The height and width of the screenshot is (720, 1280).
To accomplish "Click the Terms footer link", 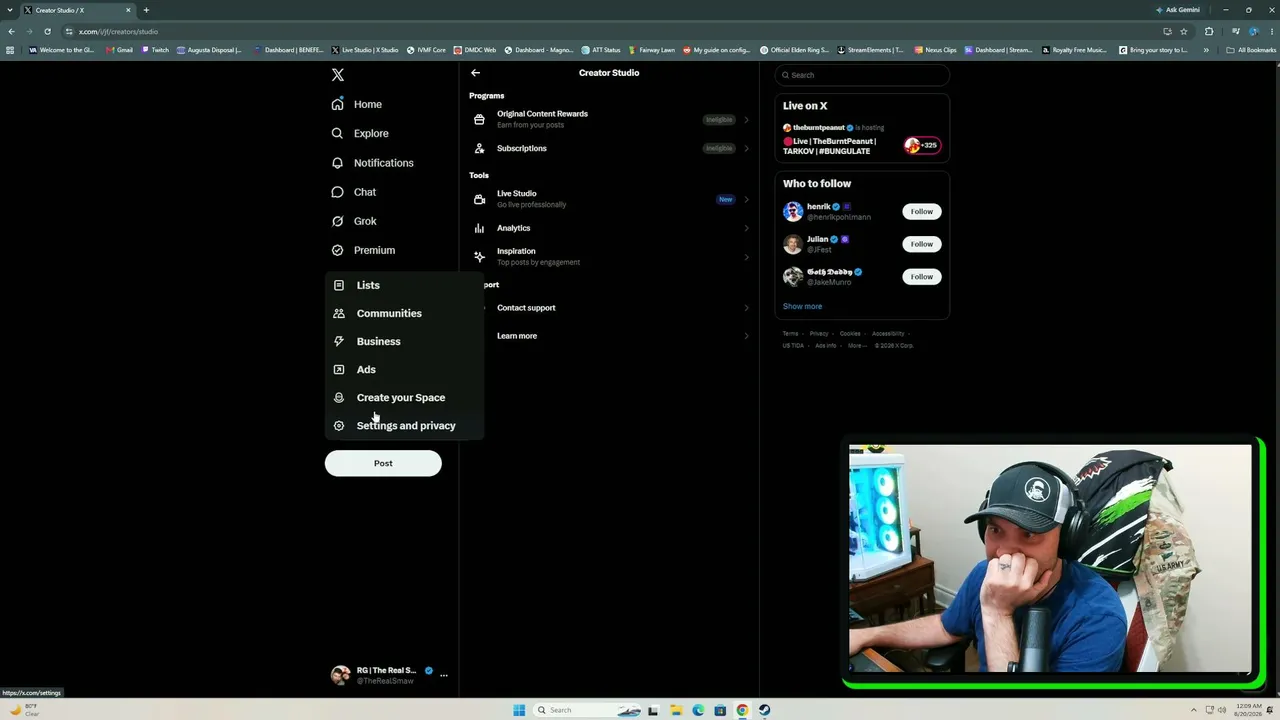I will pos(790,333).
